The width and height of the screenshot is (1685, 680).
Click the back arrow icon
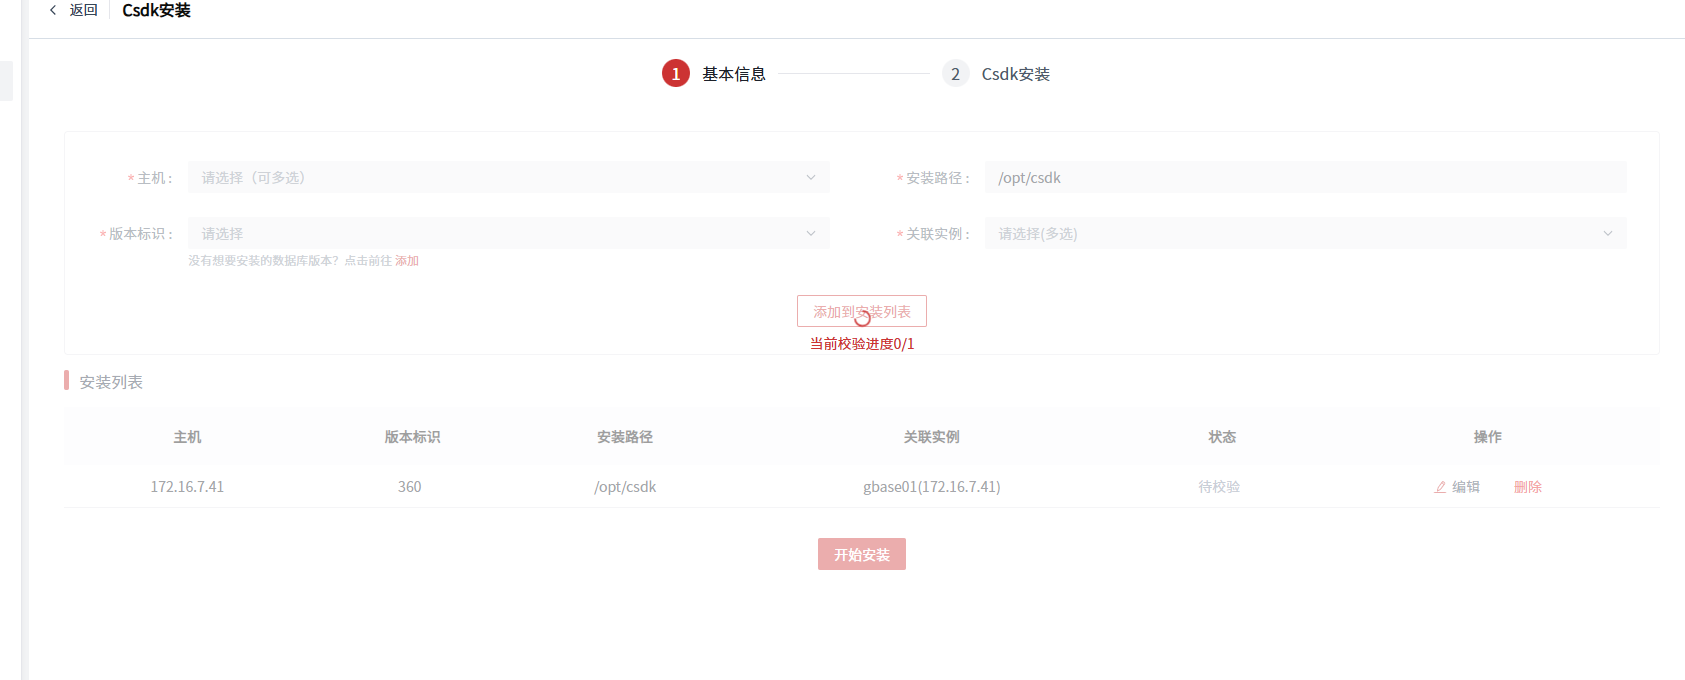click(x=53, y=10)
